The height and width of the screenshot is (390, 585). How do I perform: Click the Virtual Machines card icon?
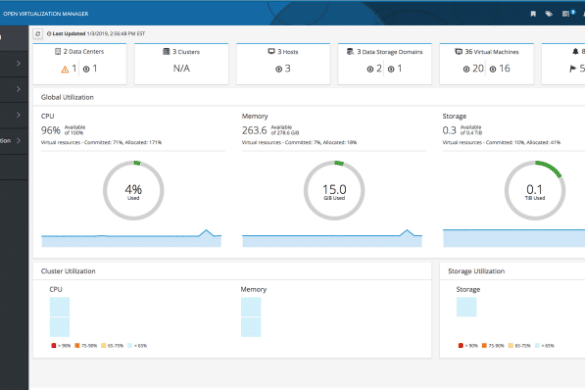point(459,52)
